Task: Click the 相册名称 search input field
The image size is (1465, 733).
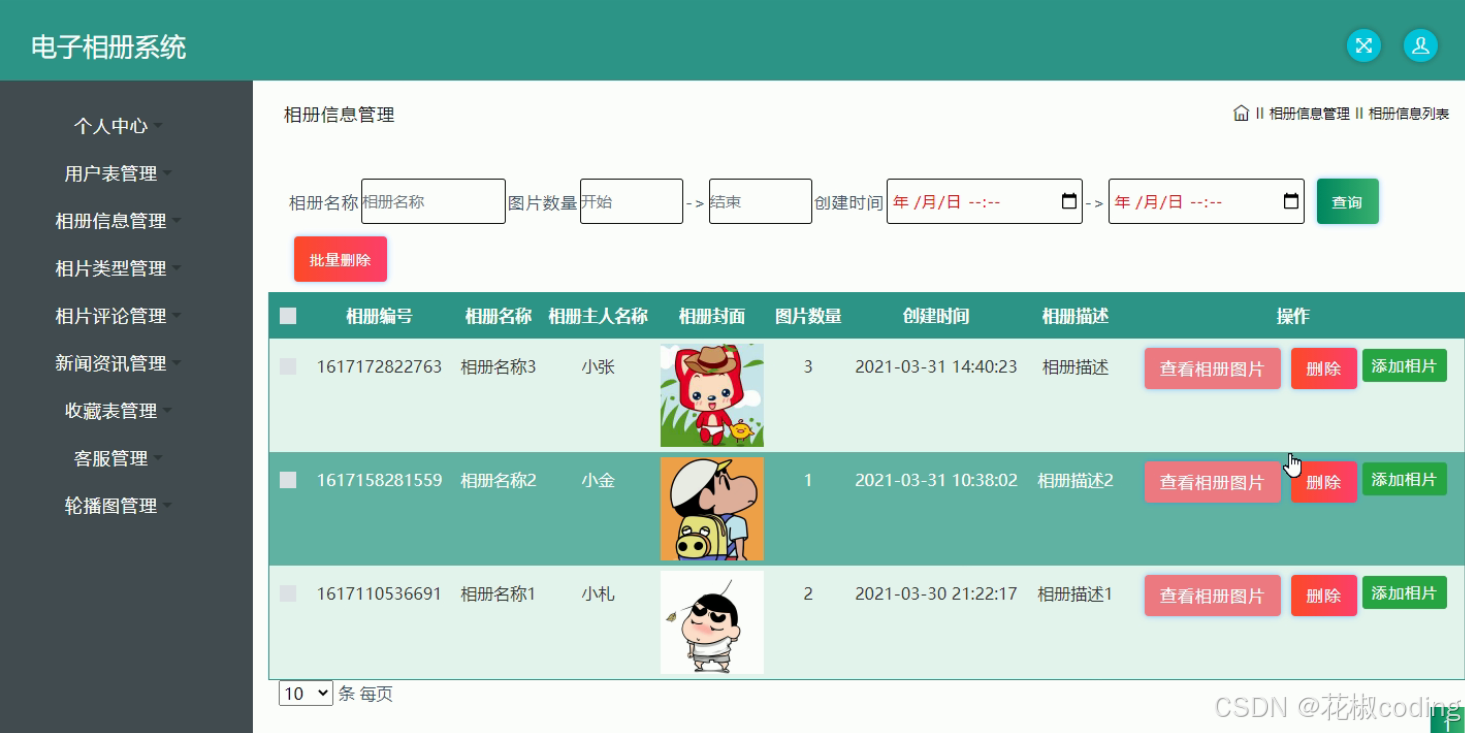Action: pyautogui.click(x=433, y=201)
